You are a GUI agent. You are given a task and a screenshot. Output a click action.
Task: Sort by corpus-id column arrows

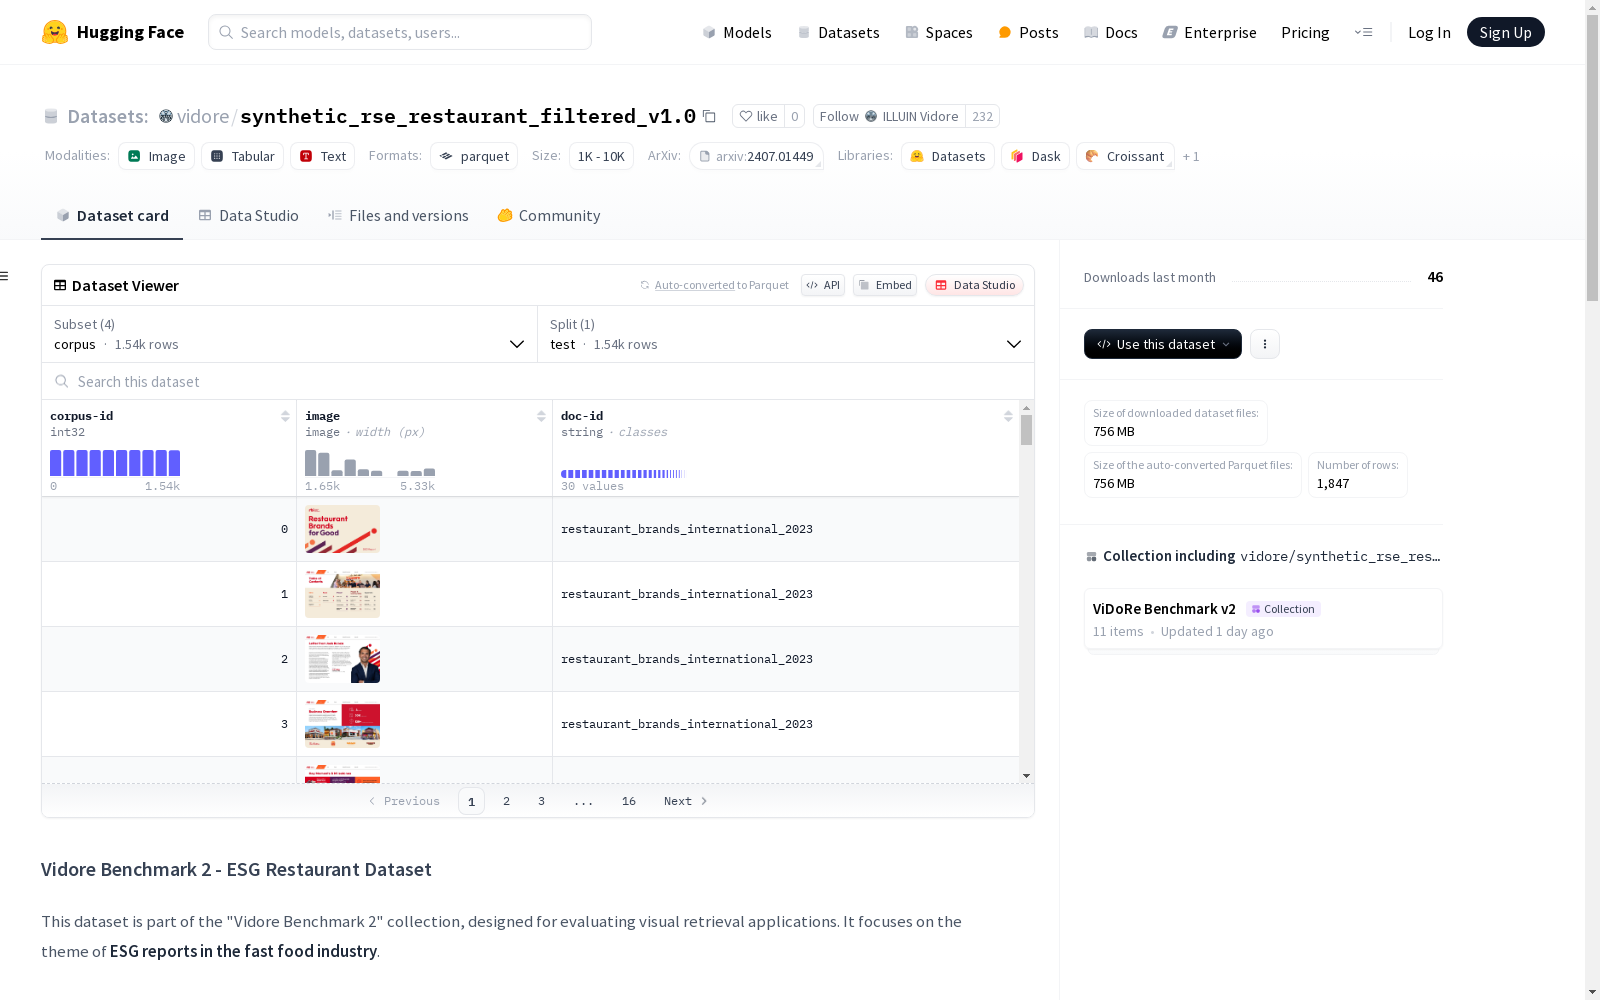[285, 416]
